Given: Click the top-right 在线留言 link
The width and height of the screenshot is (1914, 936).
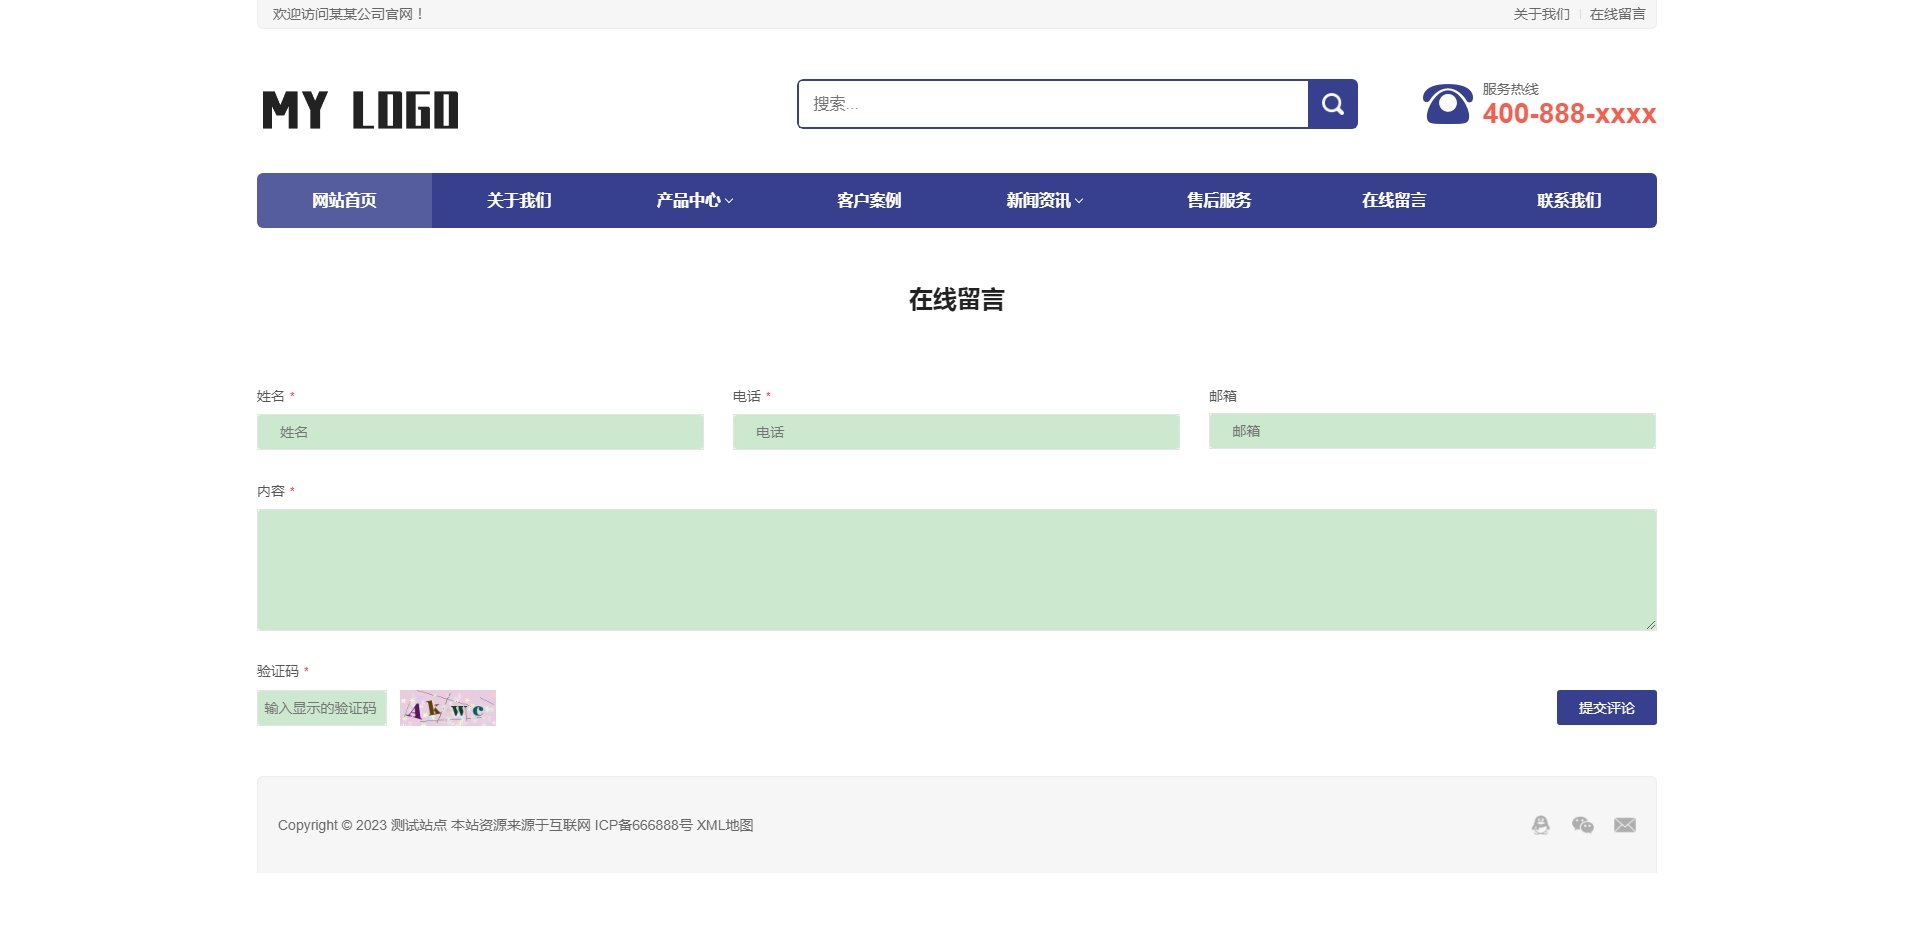Looking at the screenshot, I should [x=1617, y=14].
